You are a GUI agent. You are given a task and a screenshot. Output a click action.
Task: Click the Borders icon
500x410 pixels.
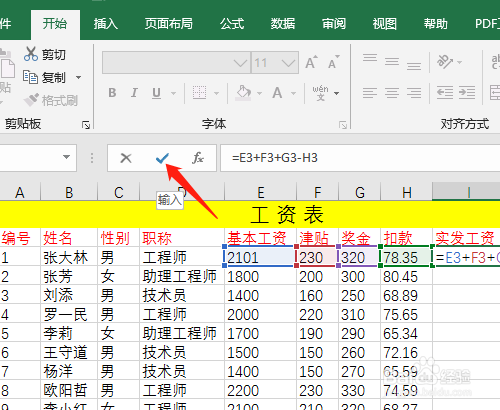[x=199, y=92]
